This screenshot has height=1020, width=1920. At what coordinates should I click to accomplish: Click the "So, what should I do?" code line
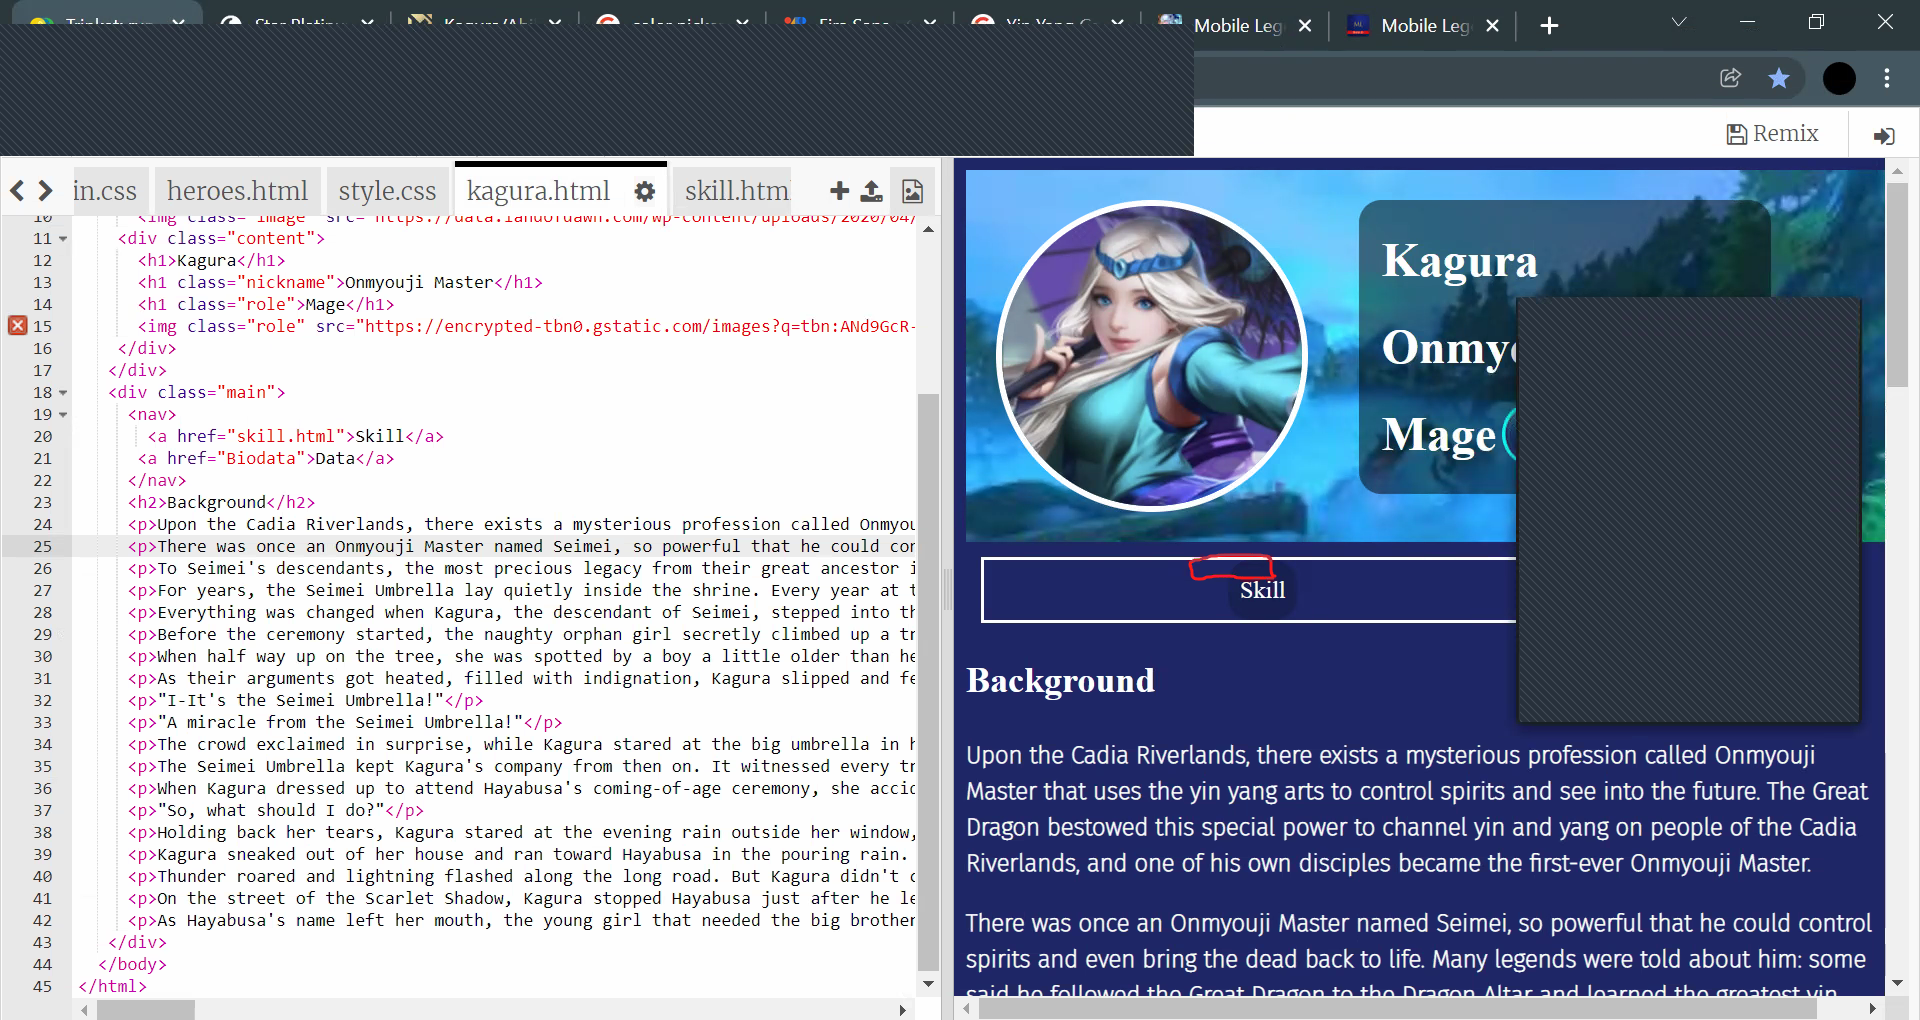[x=276, y=811]
